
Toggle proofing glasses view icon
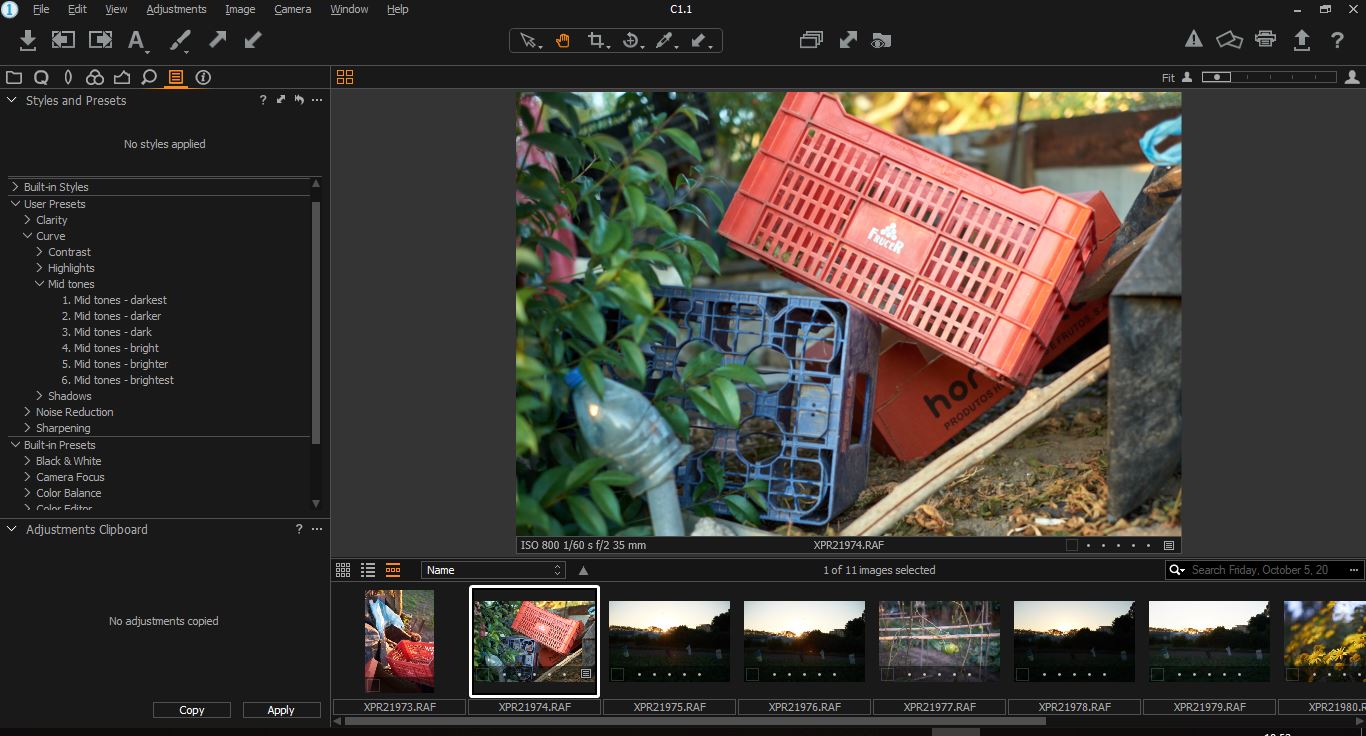(x=880, y=41)
